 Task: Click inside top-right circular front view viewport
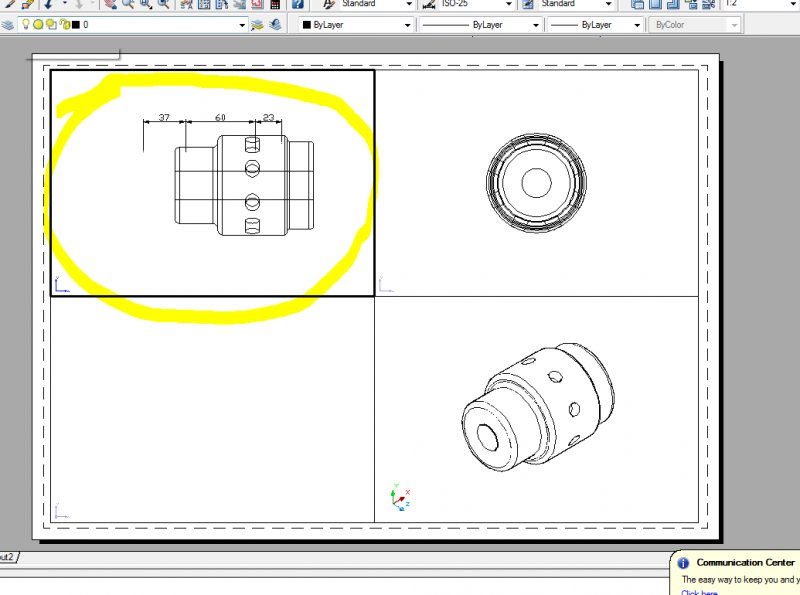[536, 183]
